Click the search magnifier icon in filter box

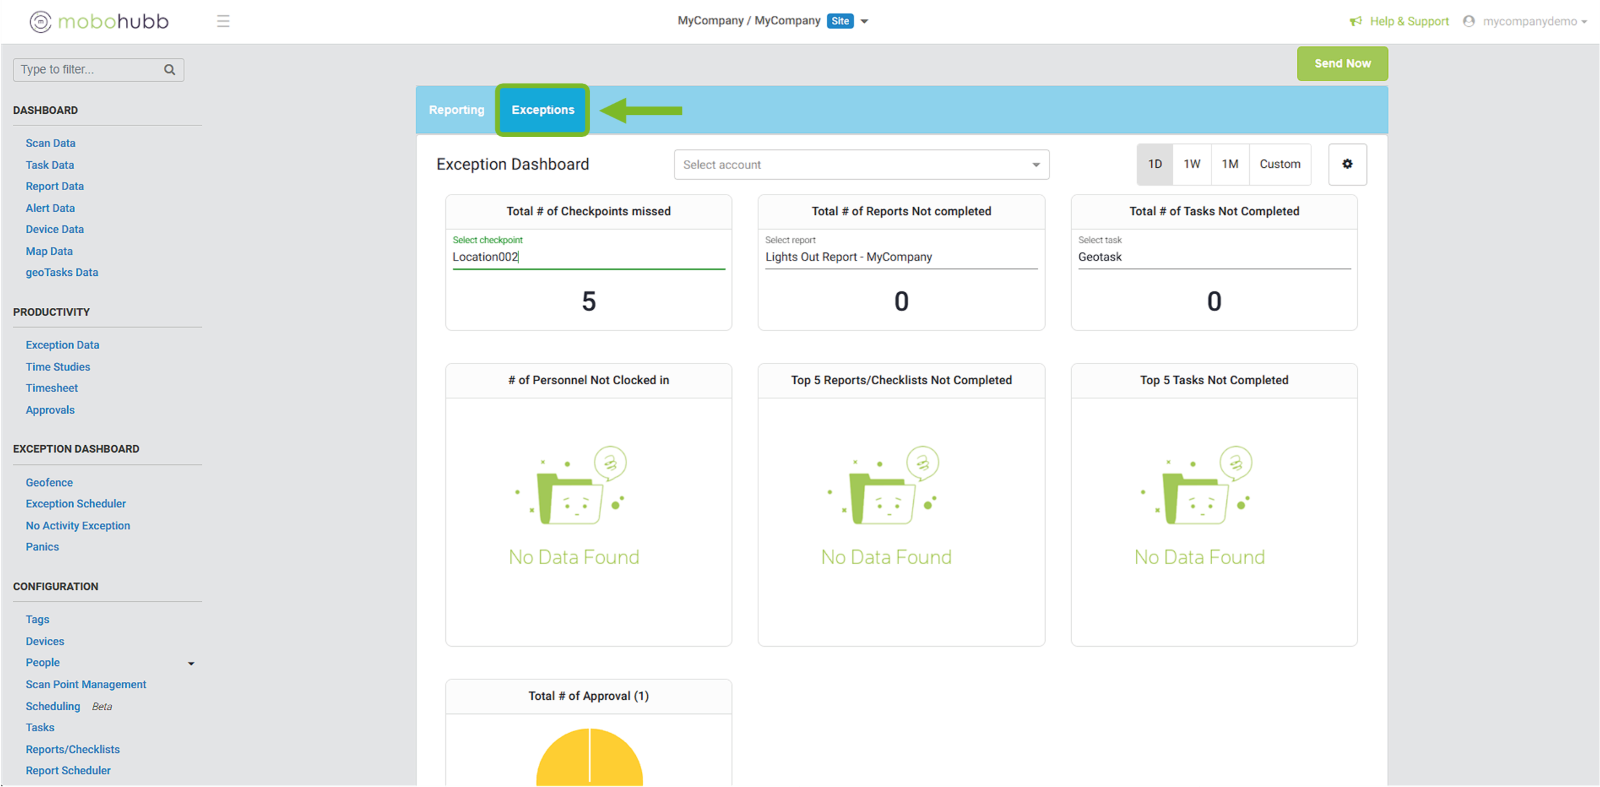pos(170,70)
